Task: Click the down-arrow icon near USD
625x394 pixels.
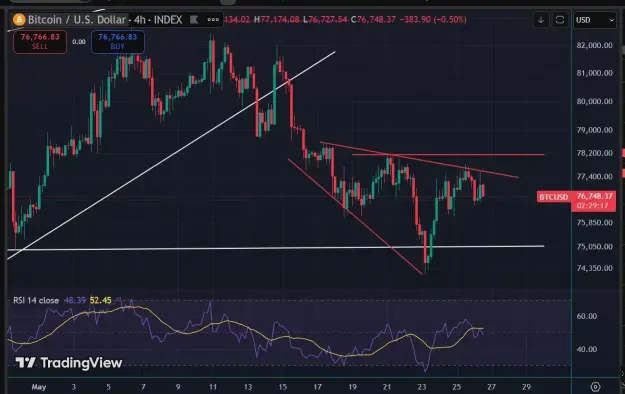Action: 541,20
